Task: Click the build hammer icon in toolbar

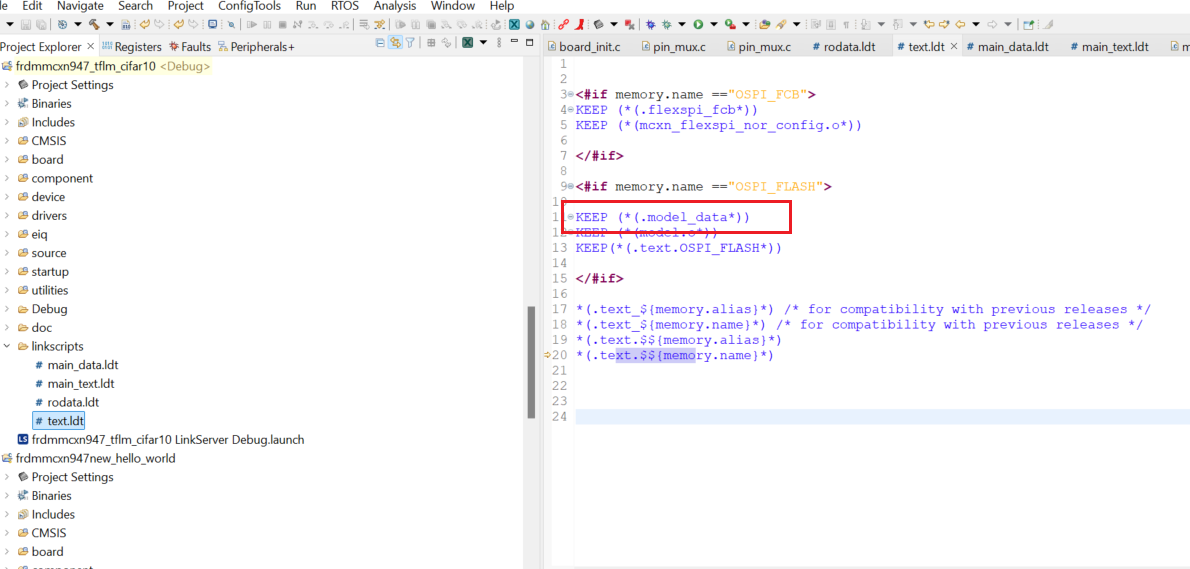Action: pyautogui.click(x=94, y=24)
